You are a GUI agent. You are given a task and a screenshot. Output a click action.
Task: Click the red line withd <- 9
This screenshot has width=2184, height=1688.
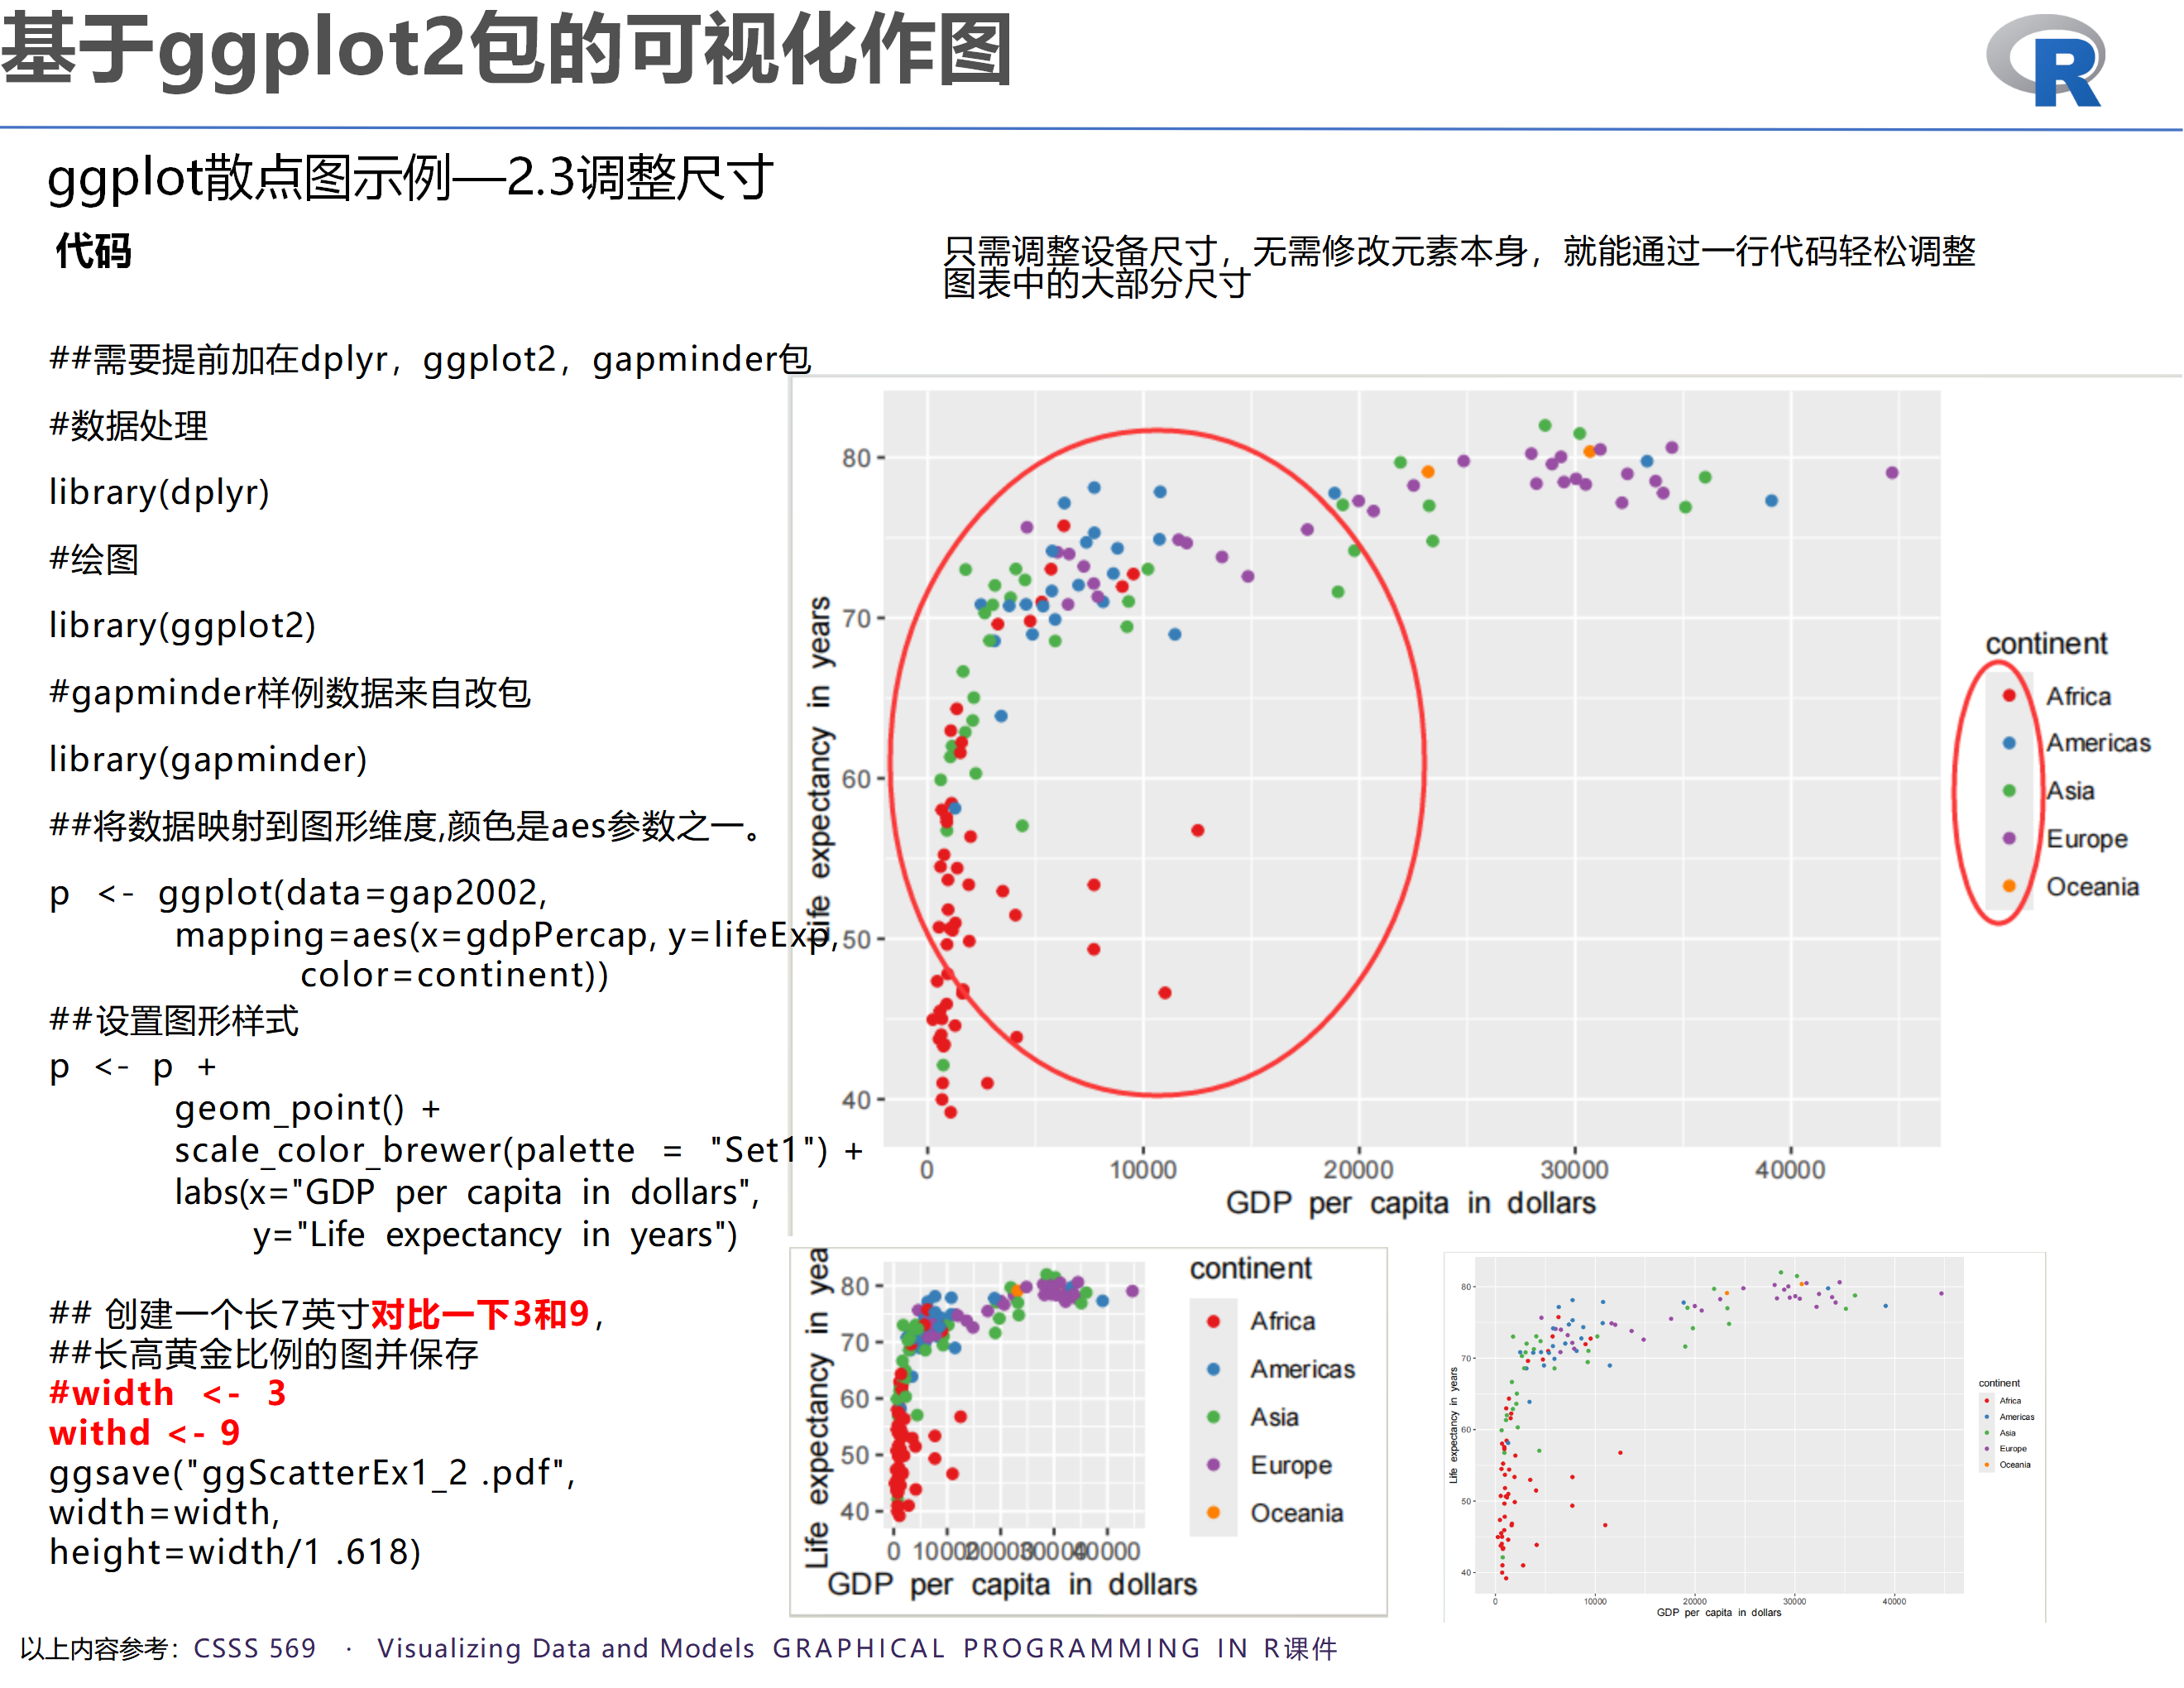[145, 1433]
